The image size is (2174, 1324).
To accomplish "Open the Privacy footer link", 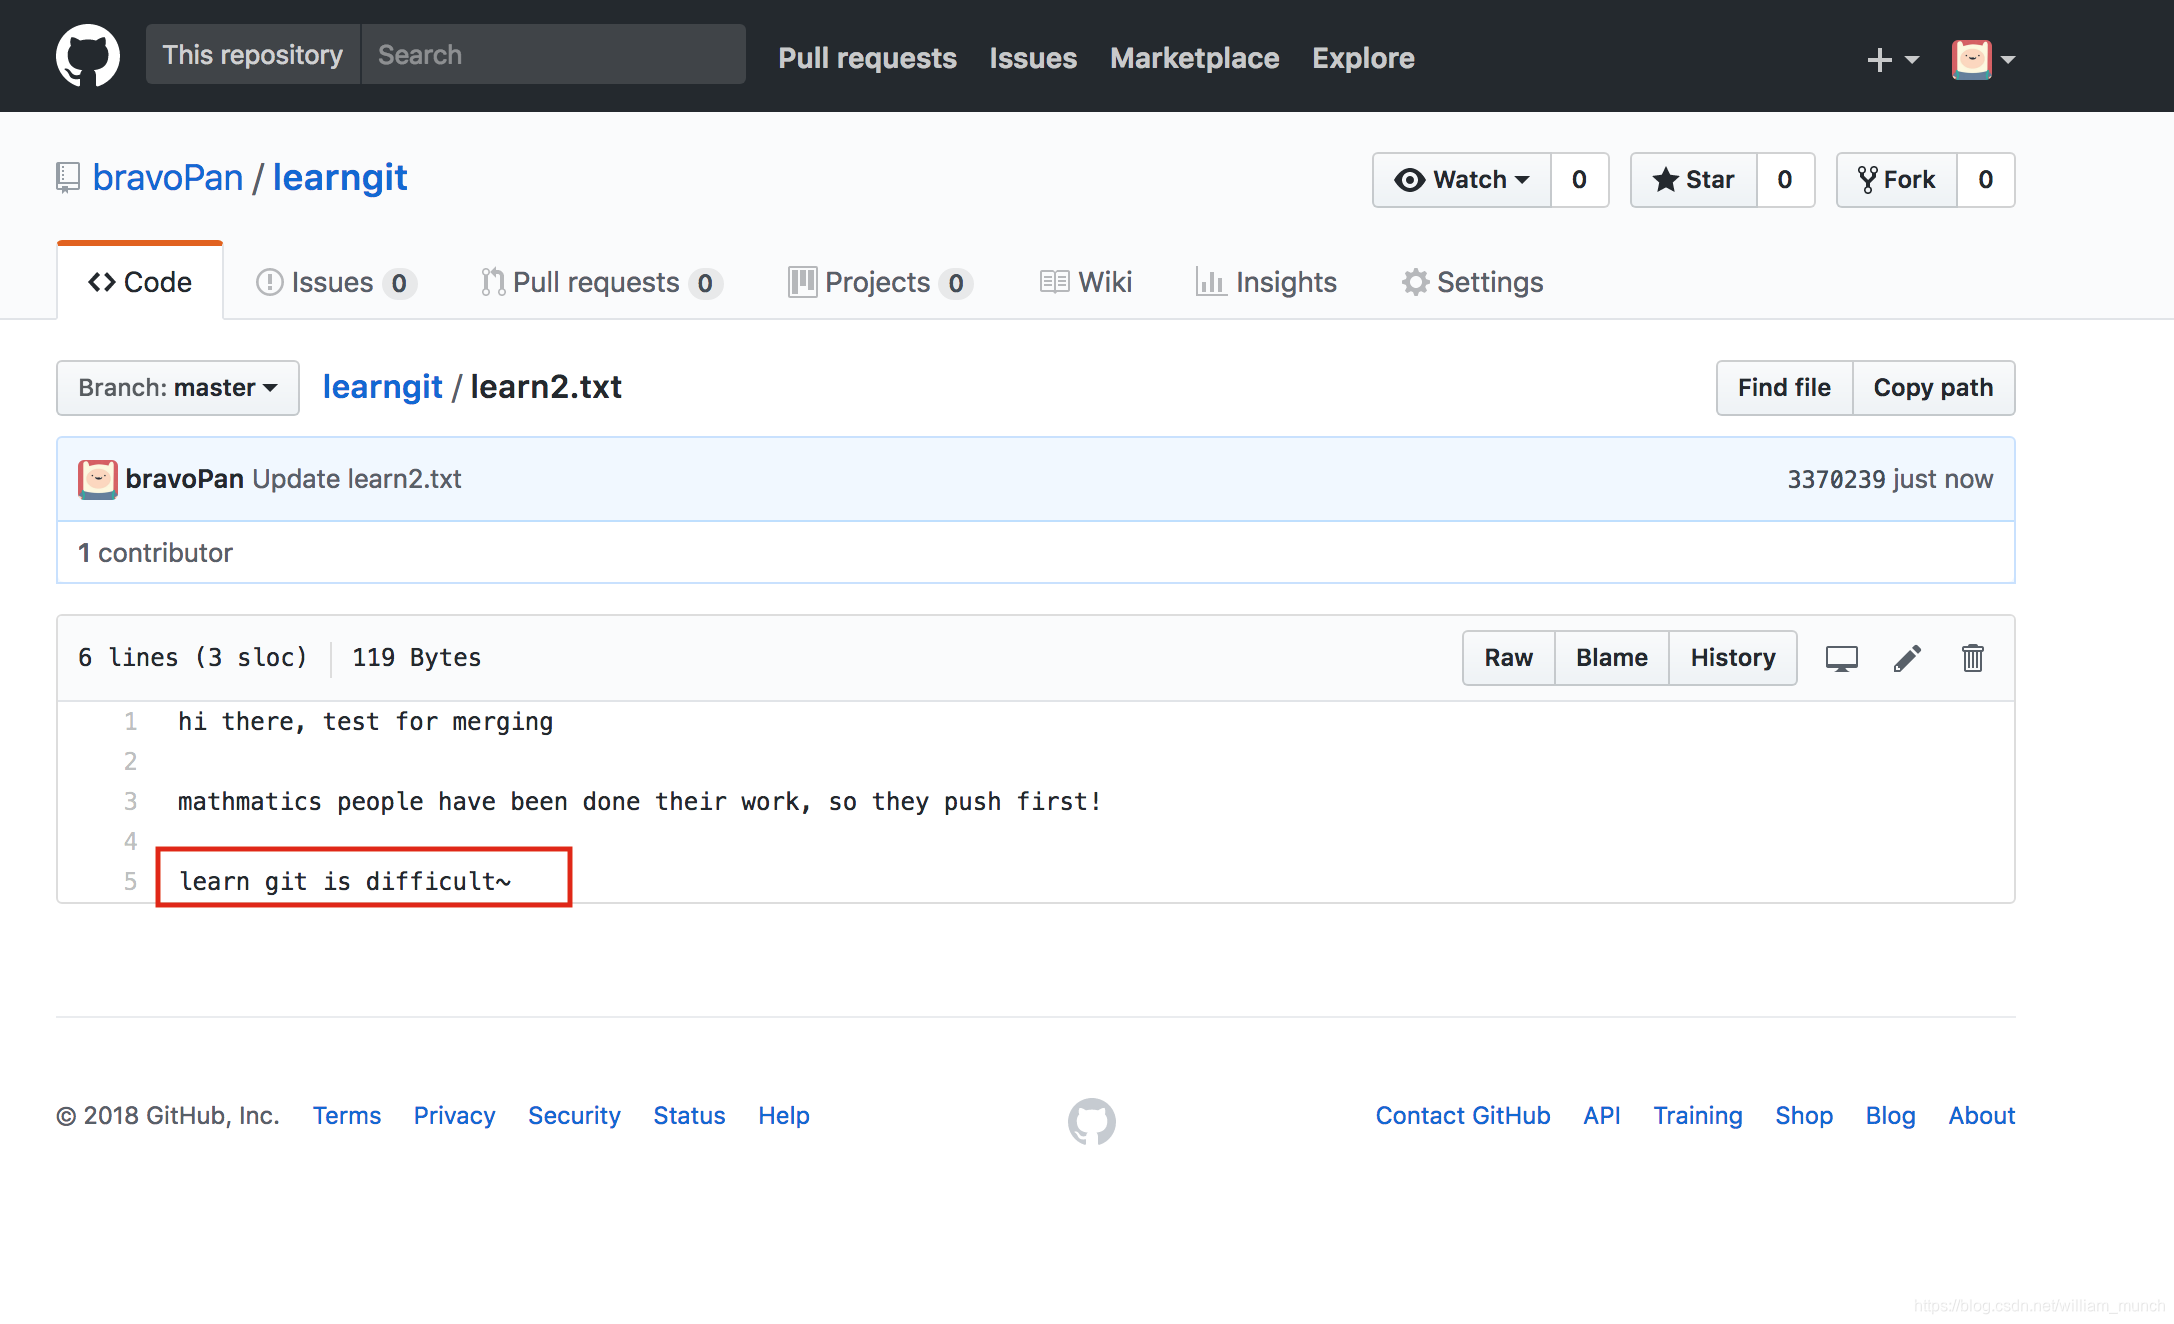I will [x=454, y=1115].
